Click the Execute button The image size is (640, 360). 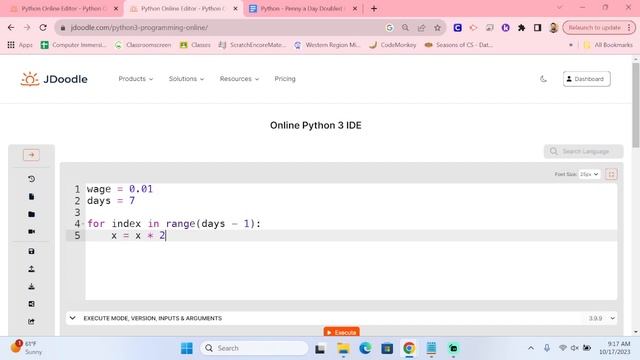tap(342, 332)
